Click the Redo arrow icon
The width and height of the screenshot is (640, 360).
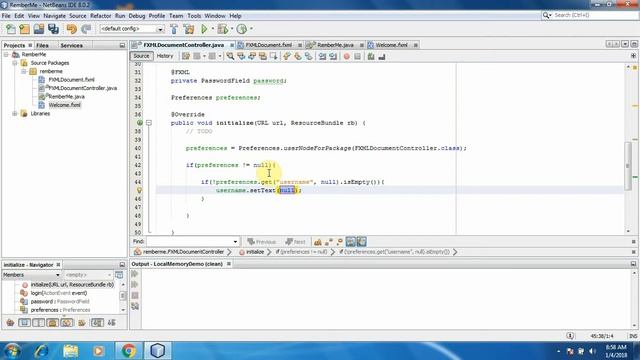[86, 29]
